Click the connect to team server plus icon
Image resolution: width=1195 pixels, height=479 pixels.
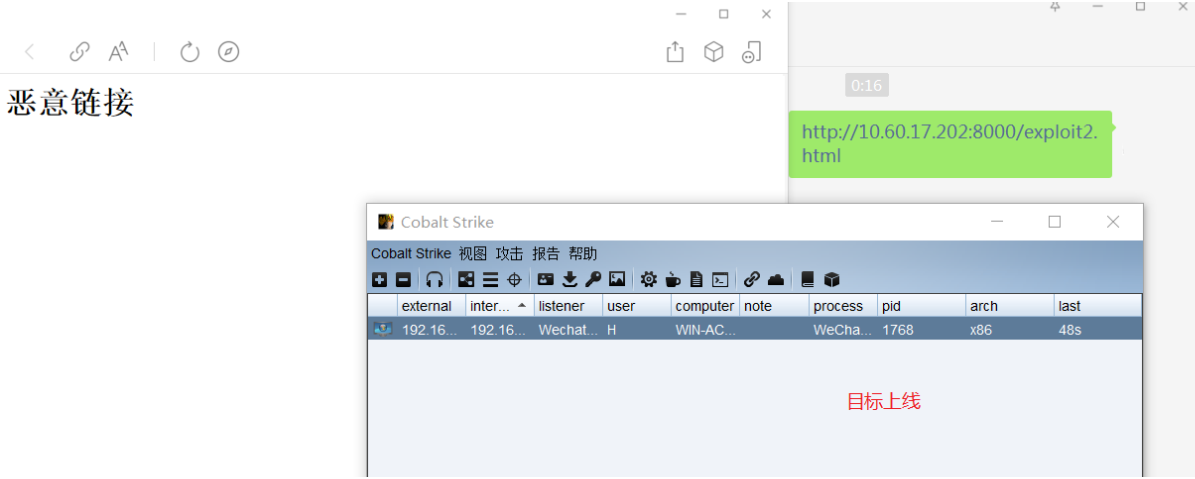tap(380, 279)
